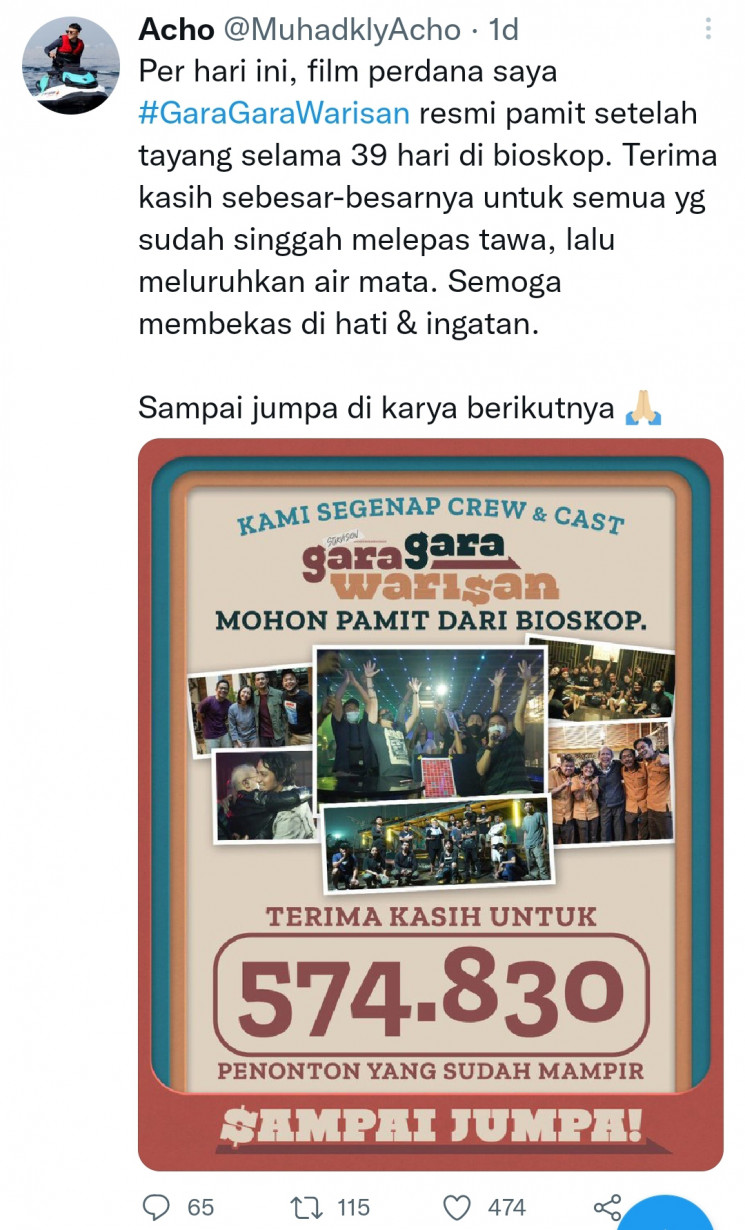View the 65 replies count
The width and height of the screenshot is (745, 1230).
click(201, 1208)
